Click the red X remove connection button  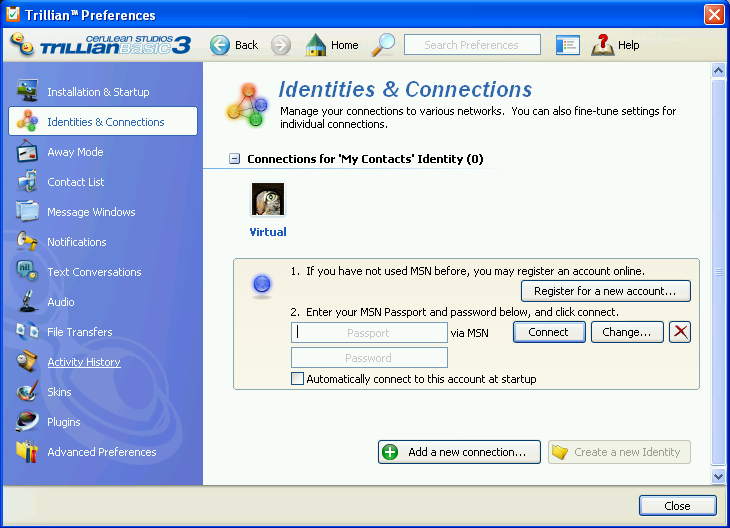(680, 332)
